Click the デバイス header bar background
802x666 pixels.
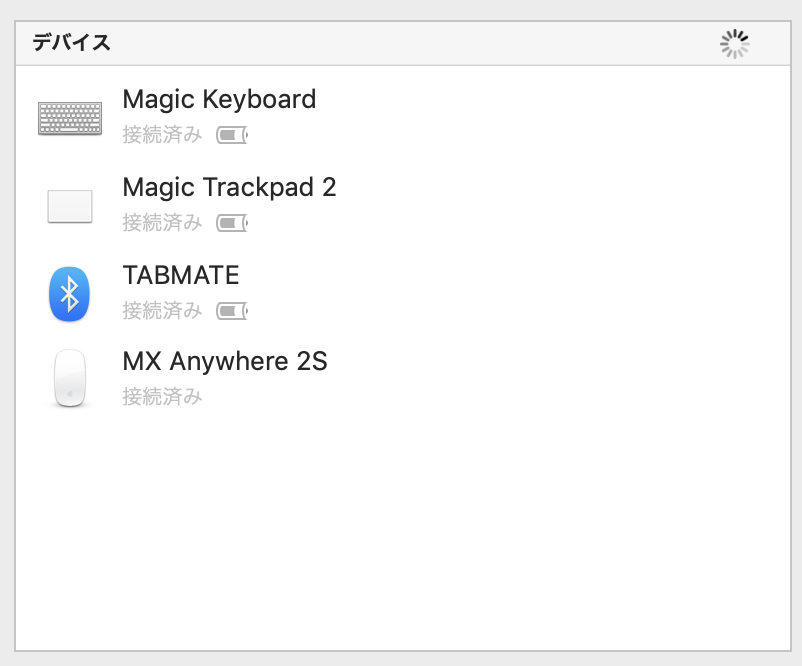point(400,44)
